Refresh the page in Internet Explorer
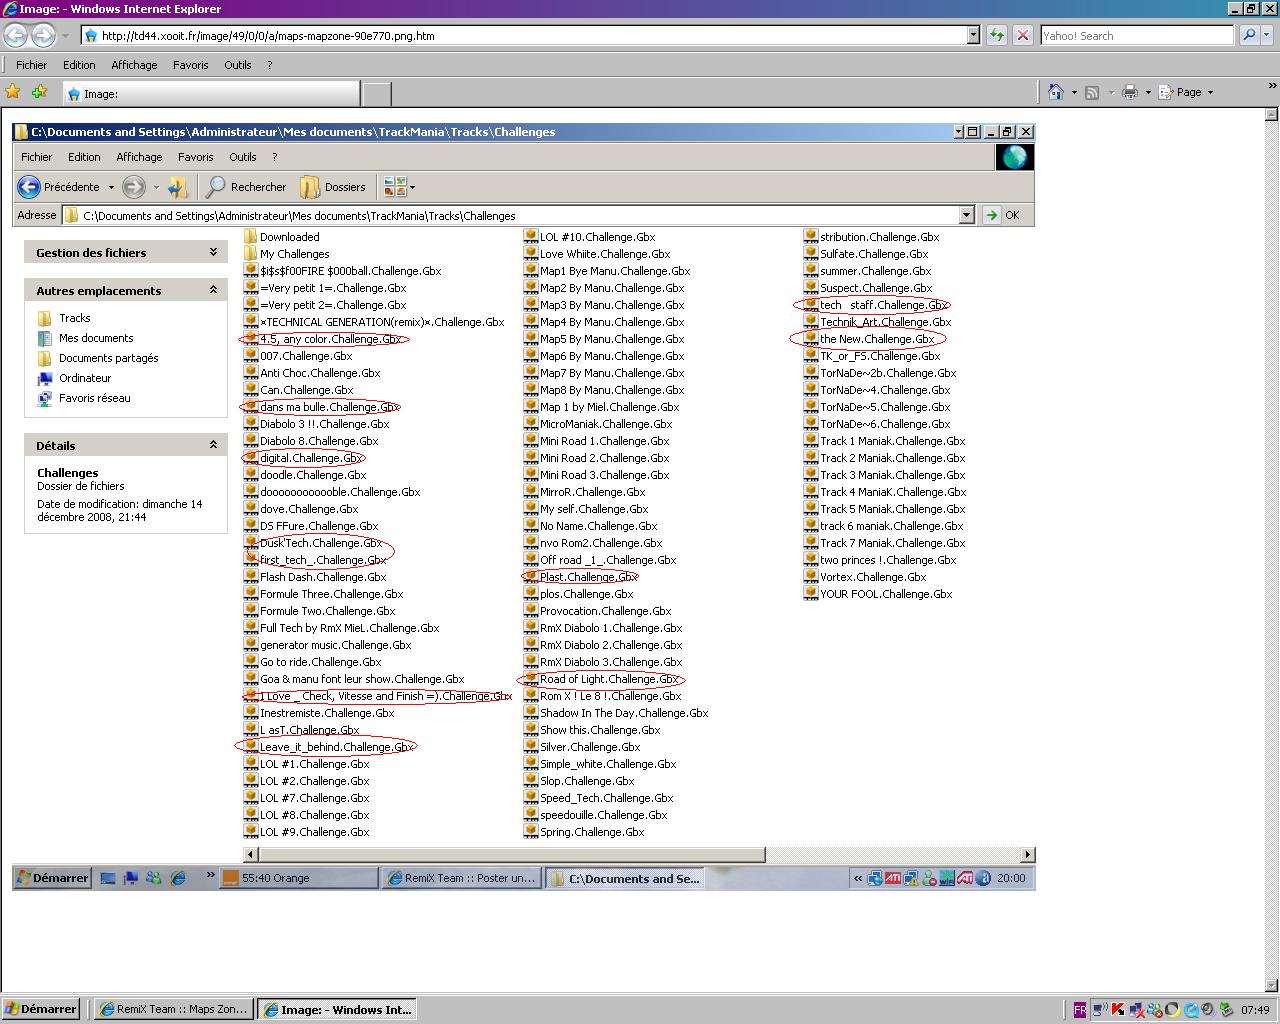 (x=997, y=35)
